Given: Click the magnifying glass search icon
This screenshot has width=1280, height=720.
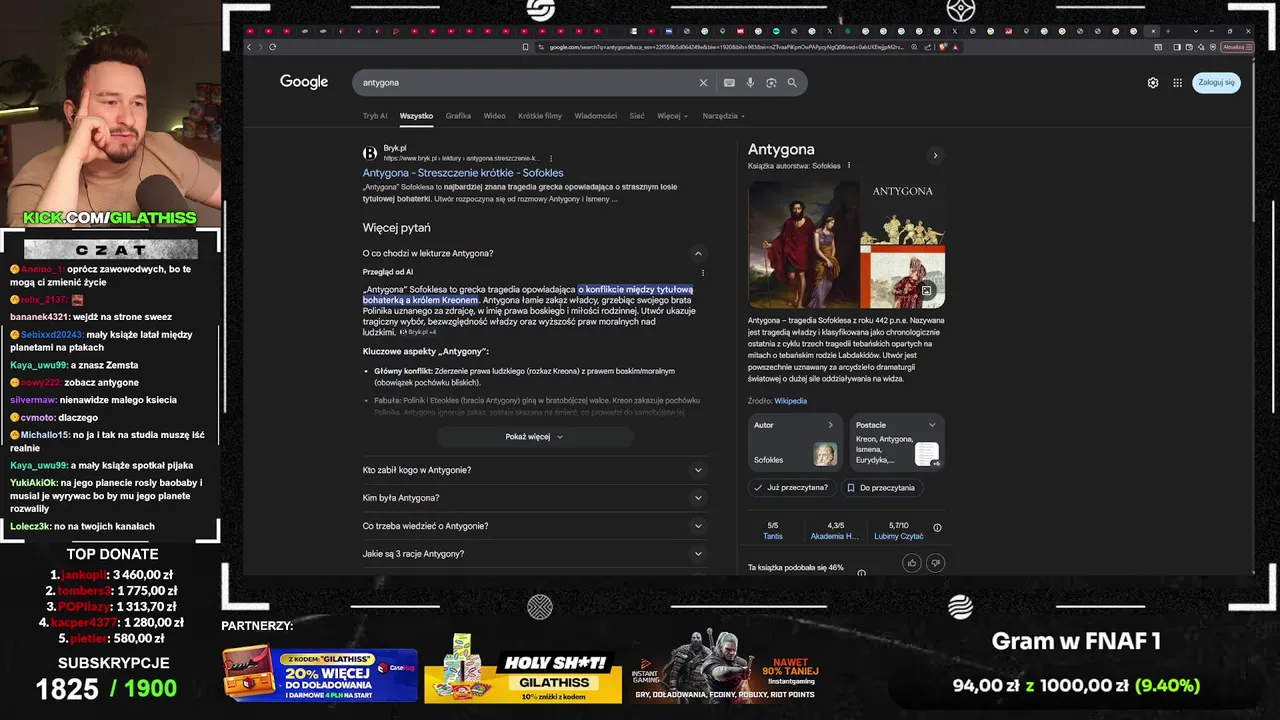Looking at the screenshot, I should (x=792, y=83).
